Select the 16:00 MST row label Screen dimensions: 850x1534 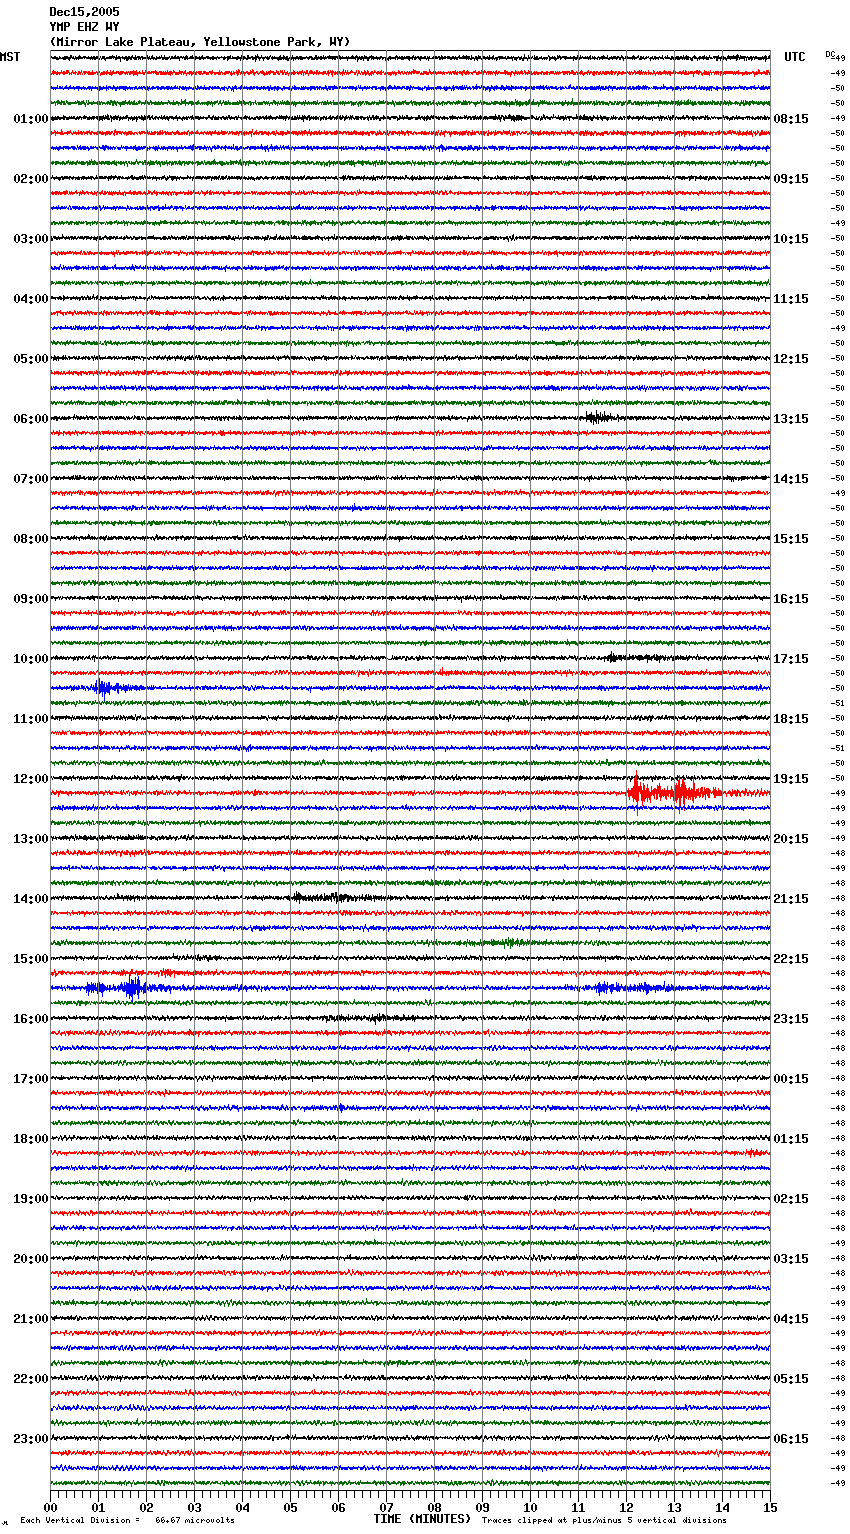pyautogui.click(x=31, y=1019)
